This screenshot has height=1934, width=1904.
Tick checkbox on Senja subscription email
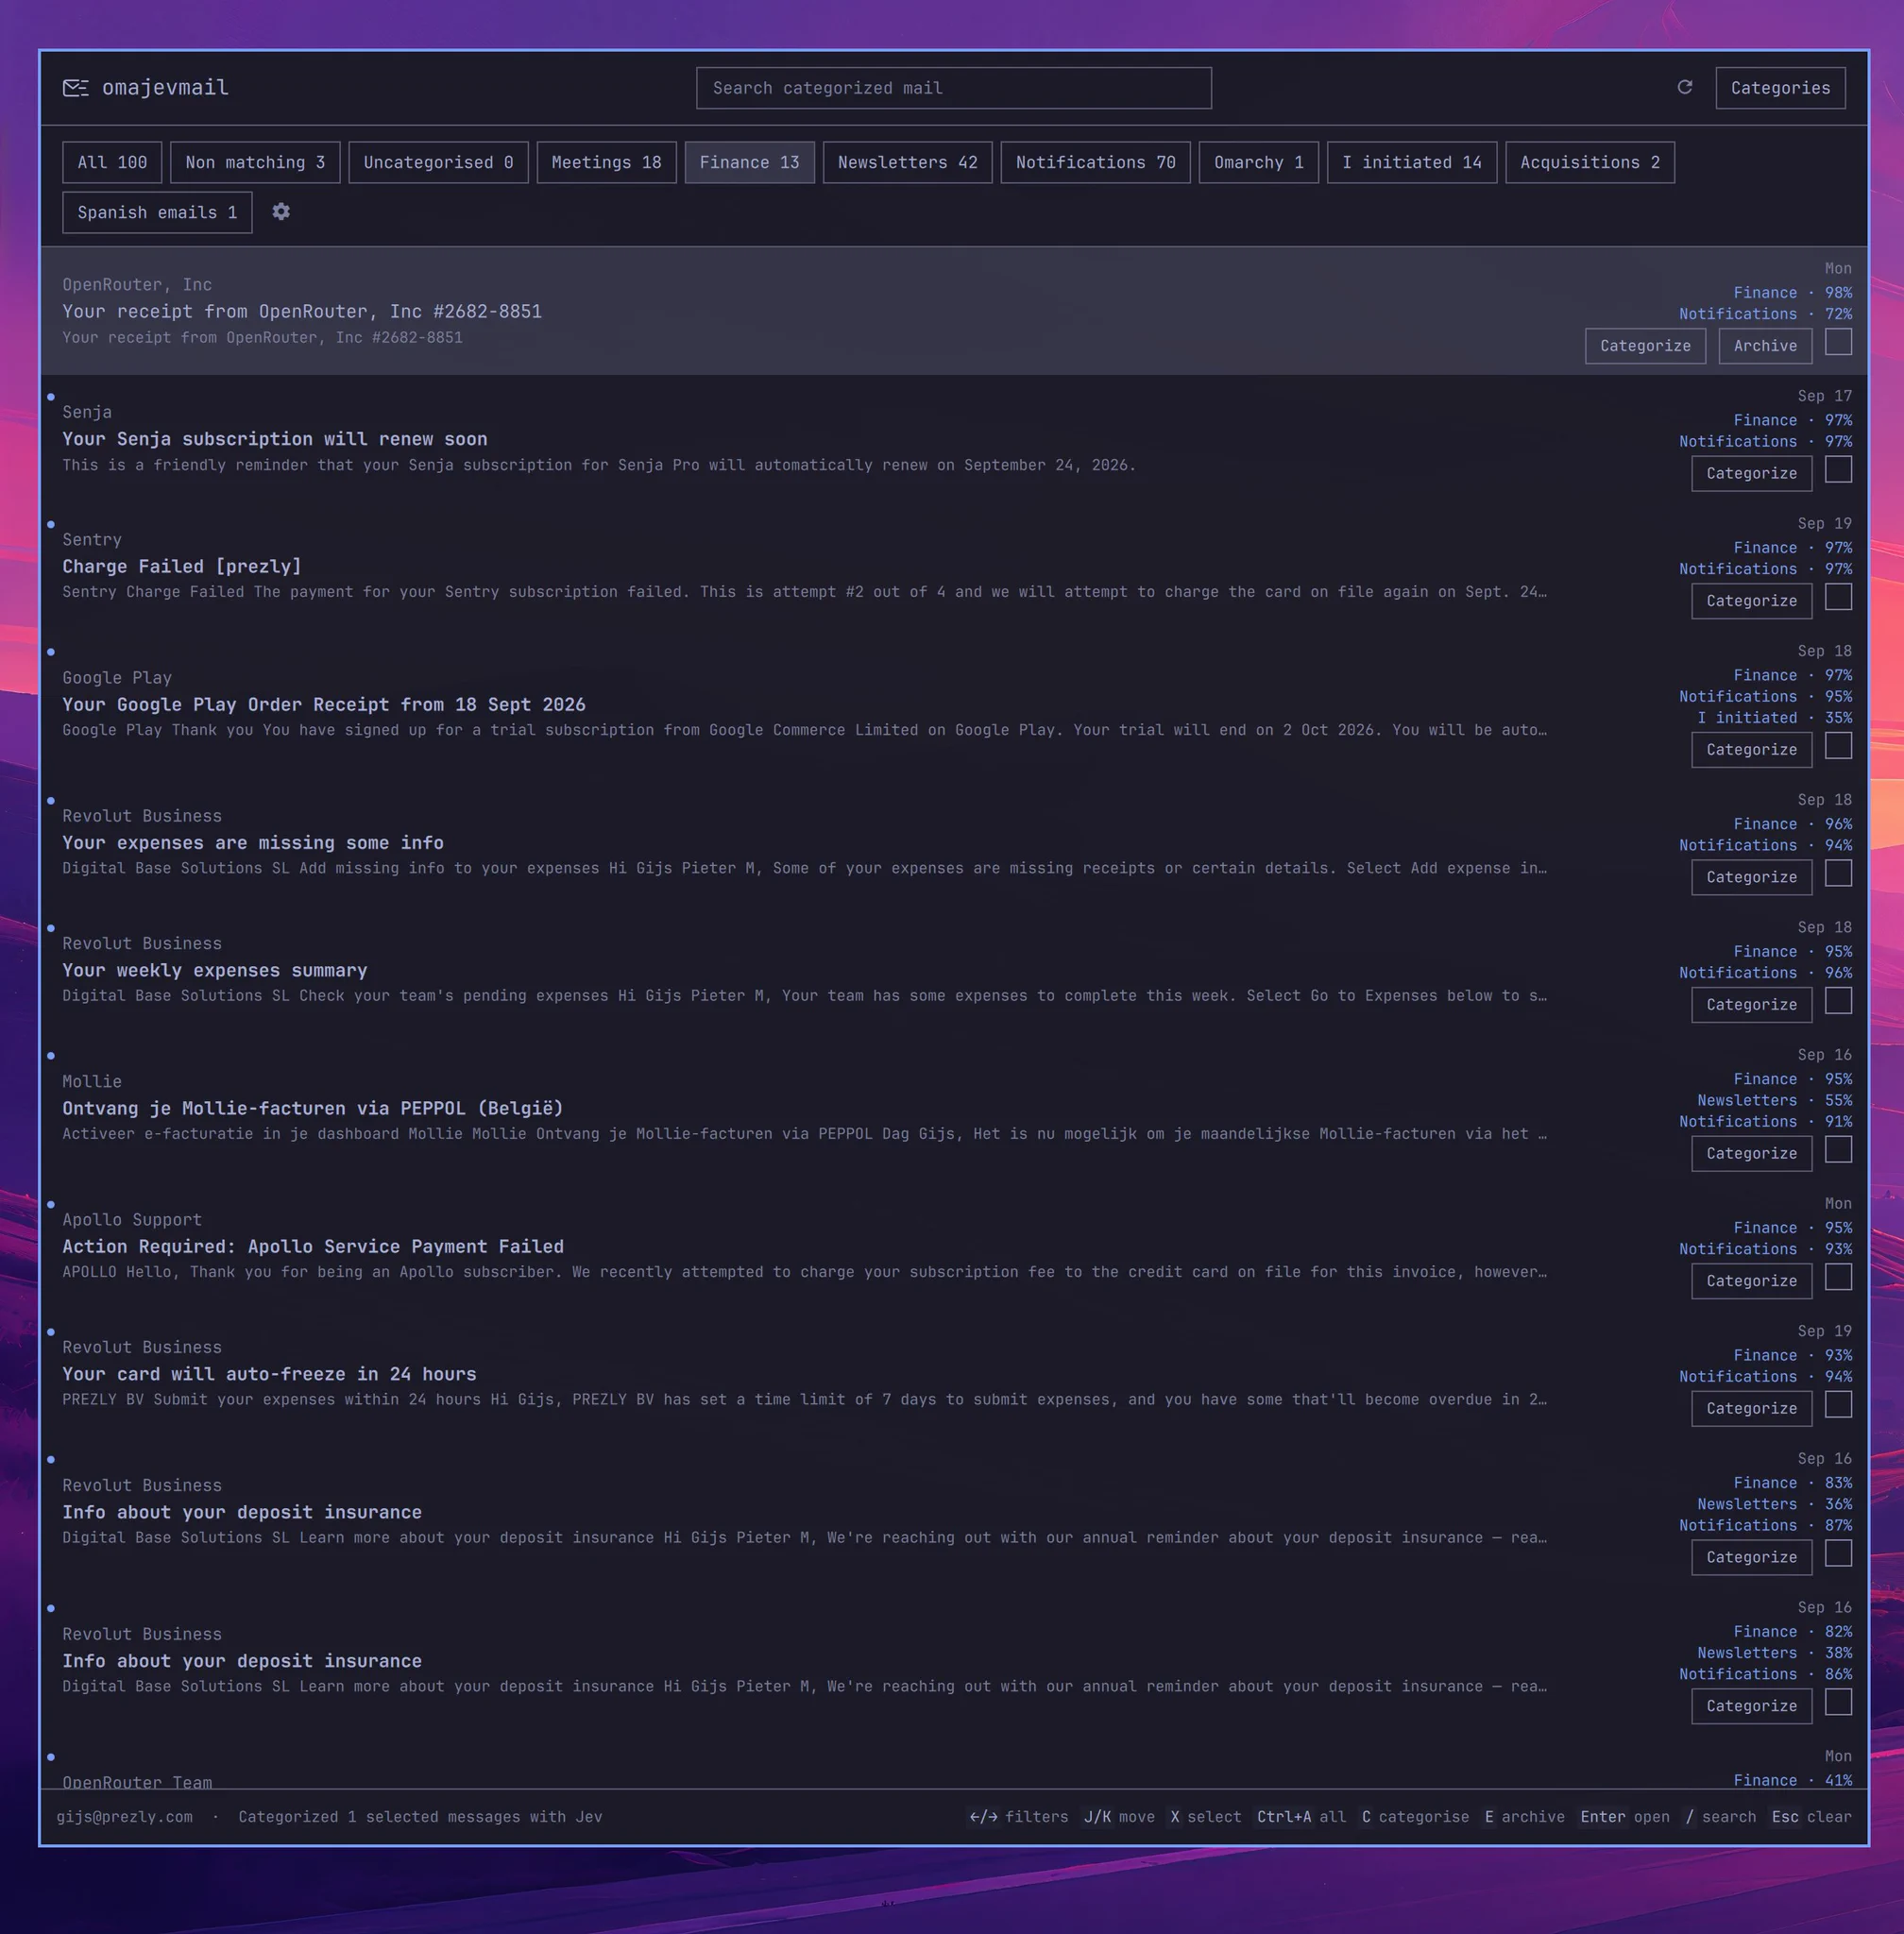(1838, 470)
